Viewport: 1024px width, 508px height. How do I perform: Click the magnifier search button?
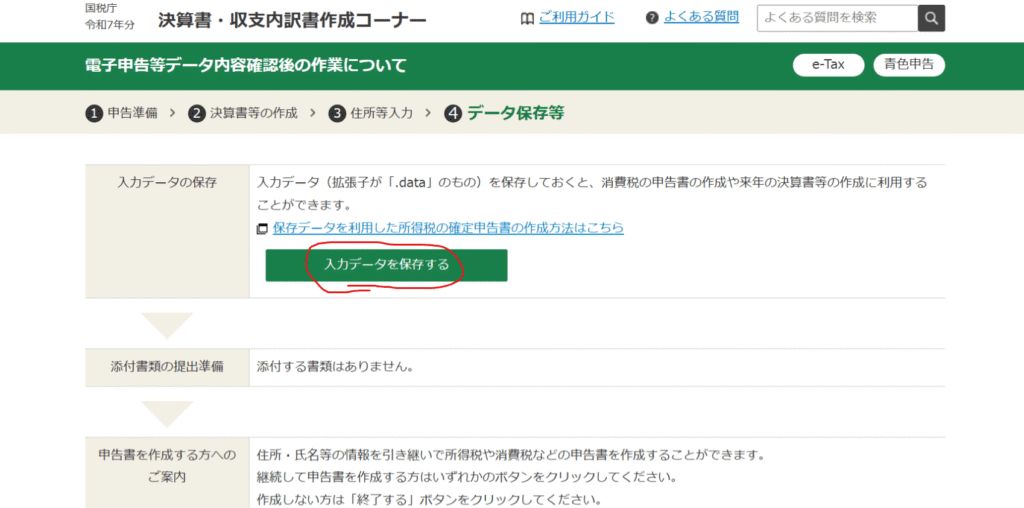(931, 18)
